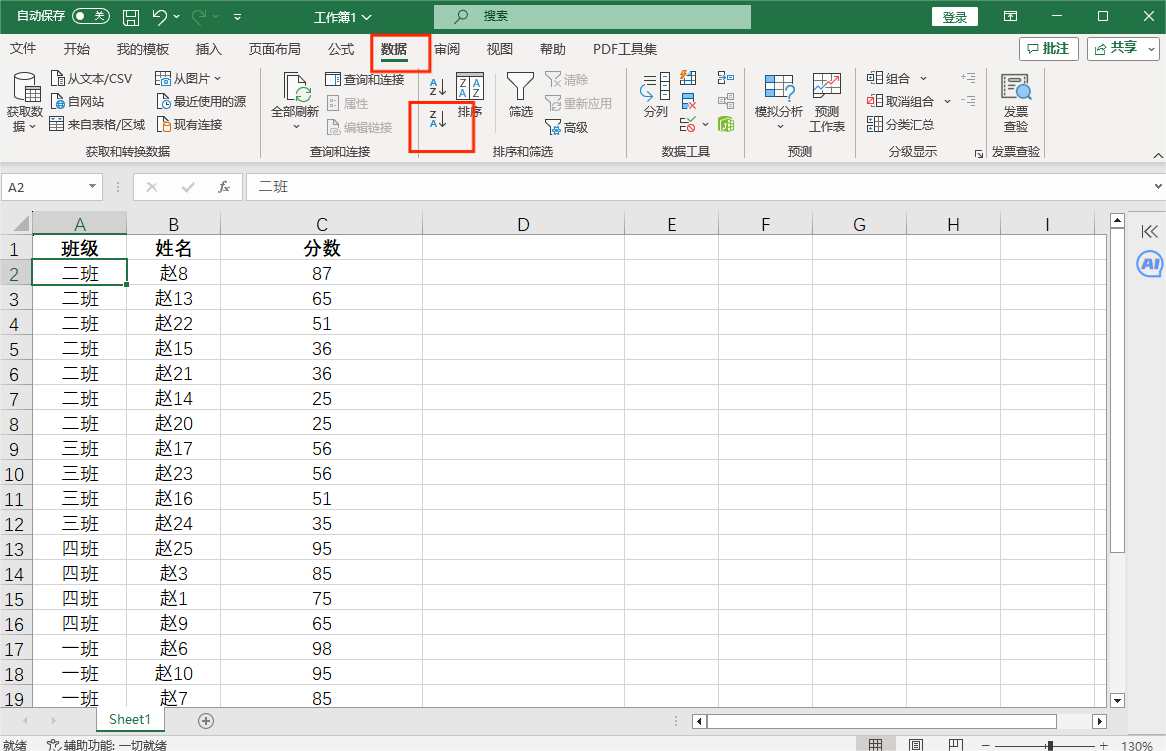
Task: Click the Login (登录) button
Action: (x=954, y=17)
